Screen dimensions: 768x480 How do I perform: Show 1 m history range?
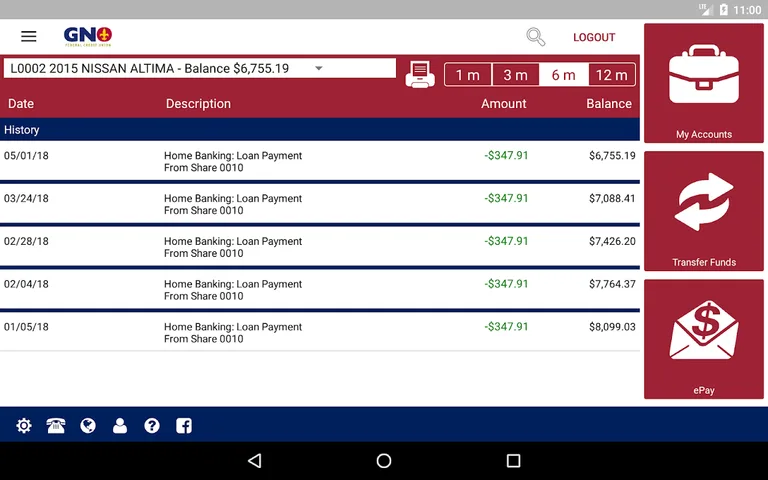(468, 75)
